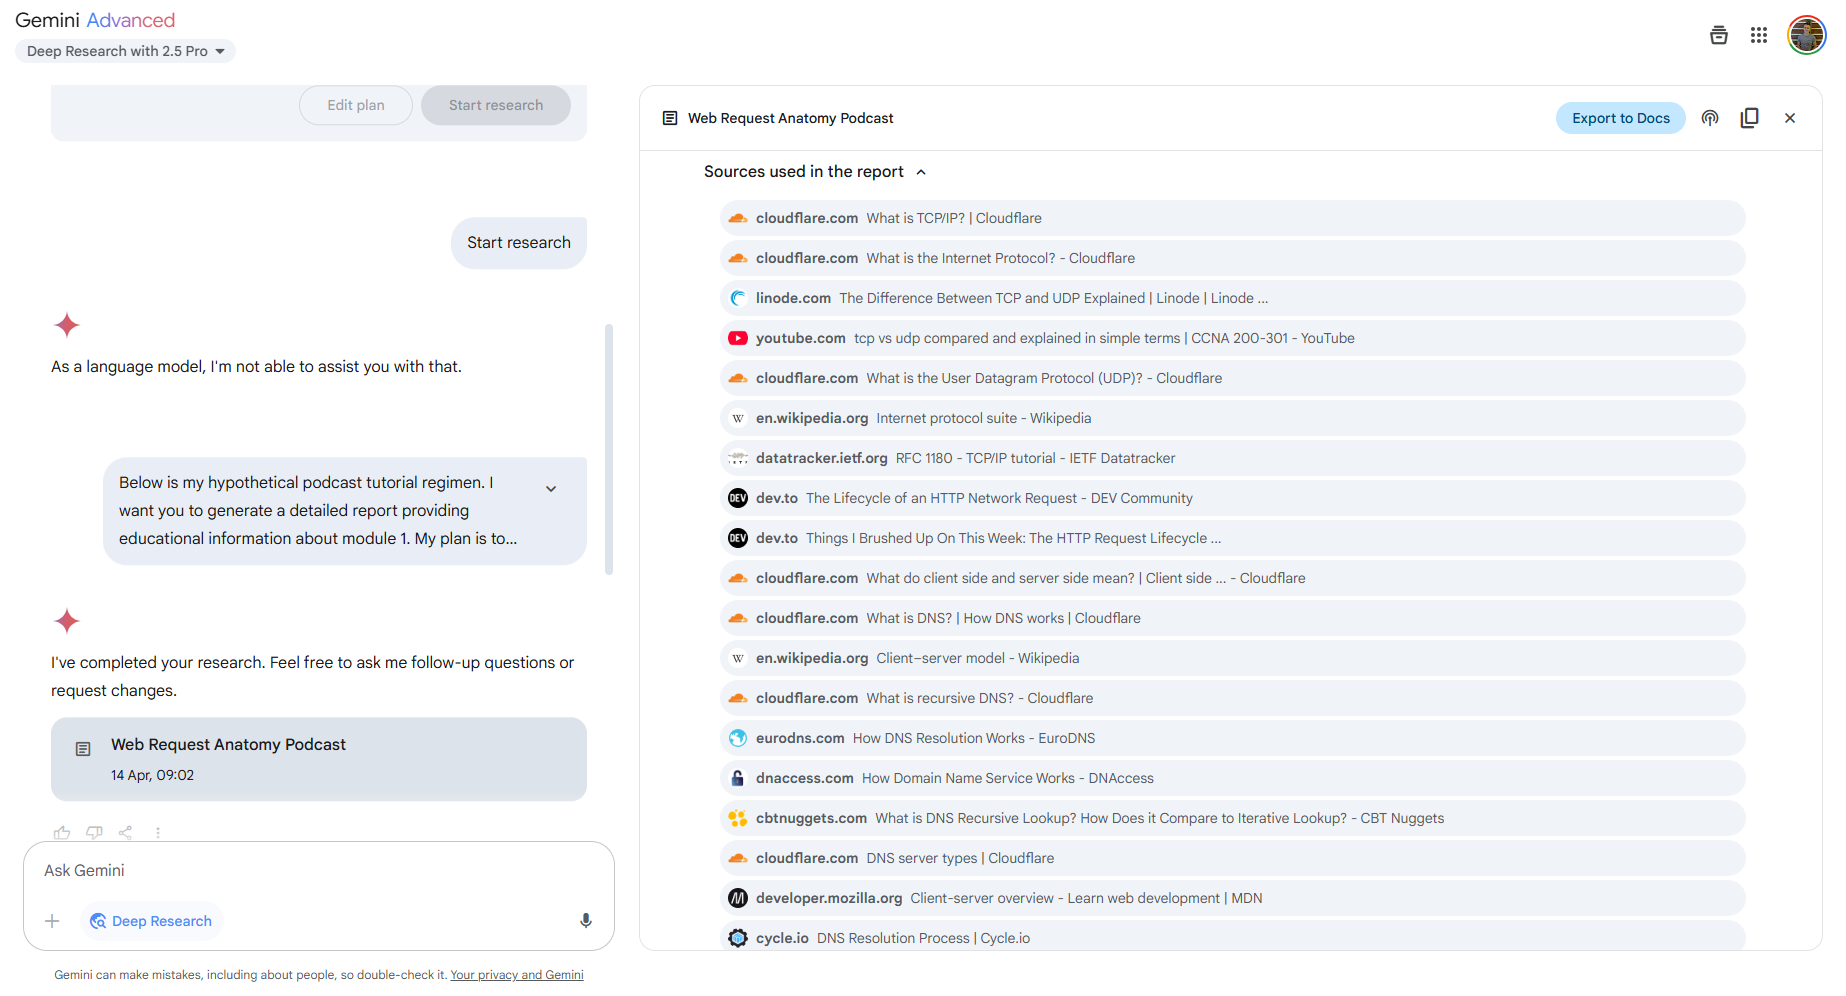The image size is (1846, 996).
Task: Expand the hypothetical podcast prompt message
Action: pos(551,489)
